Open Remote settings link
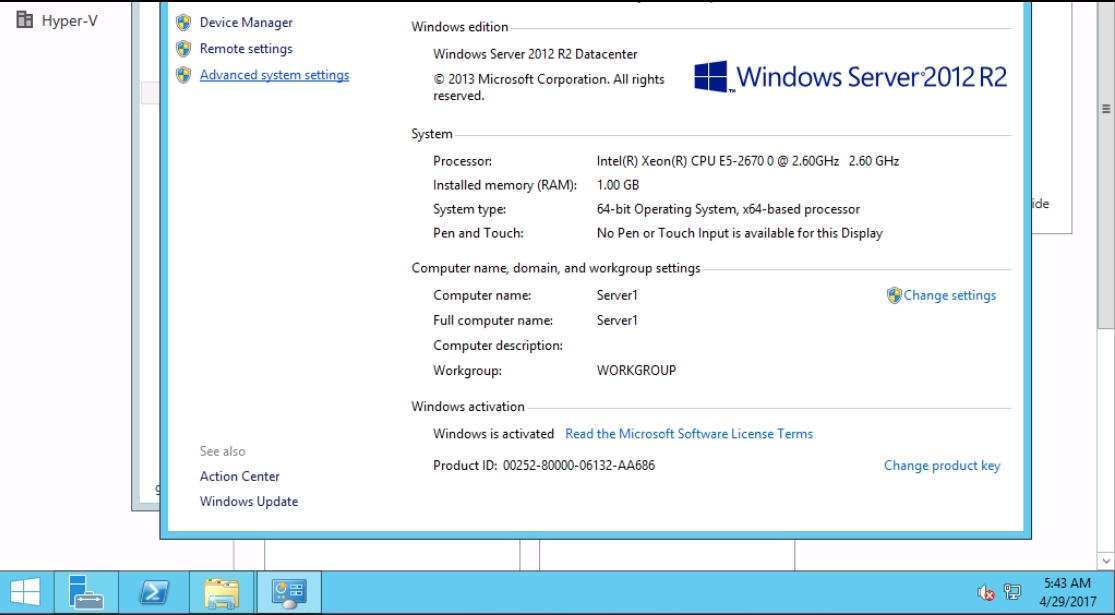 [246, 49]
